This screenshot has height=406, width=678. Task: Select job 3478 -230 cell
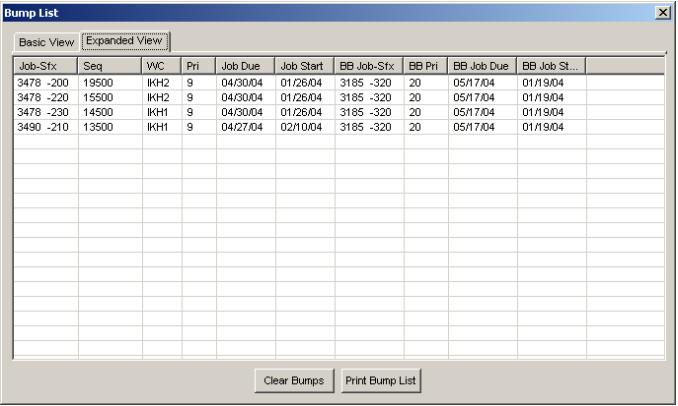(x=46, y=112)
